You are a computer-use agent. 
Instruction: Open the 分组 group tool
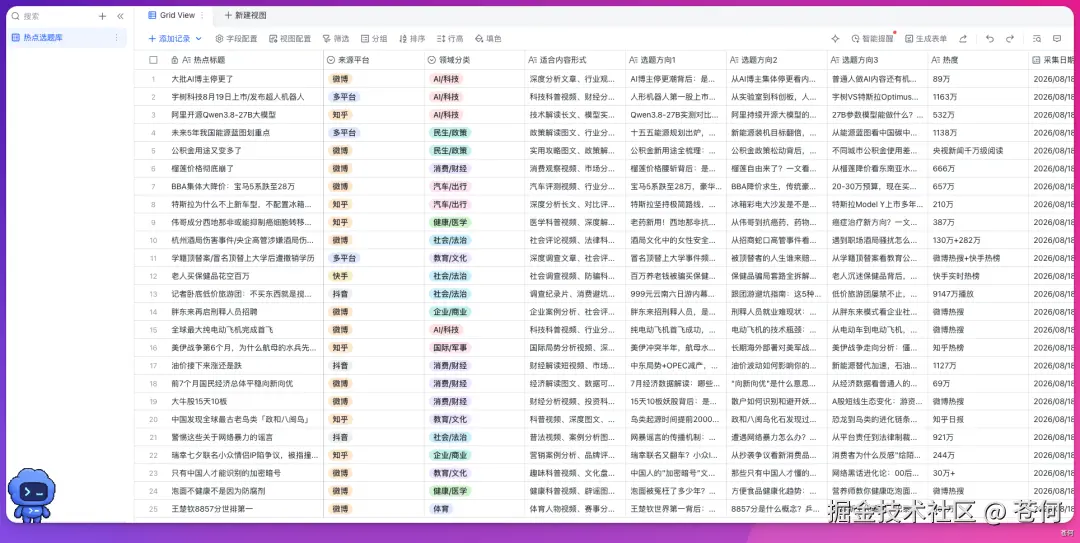point(374,39)
